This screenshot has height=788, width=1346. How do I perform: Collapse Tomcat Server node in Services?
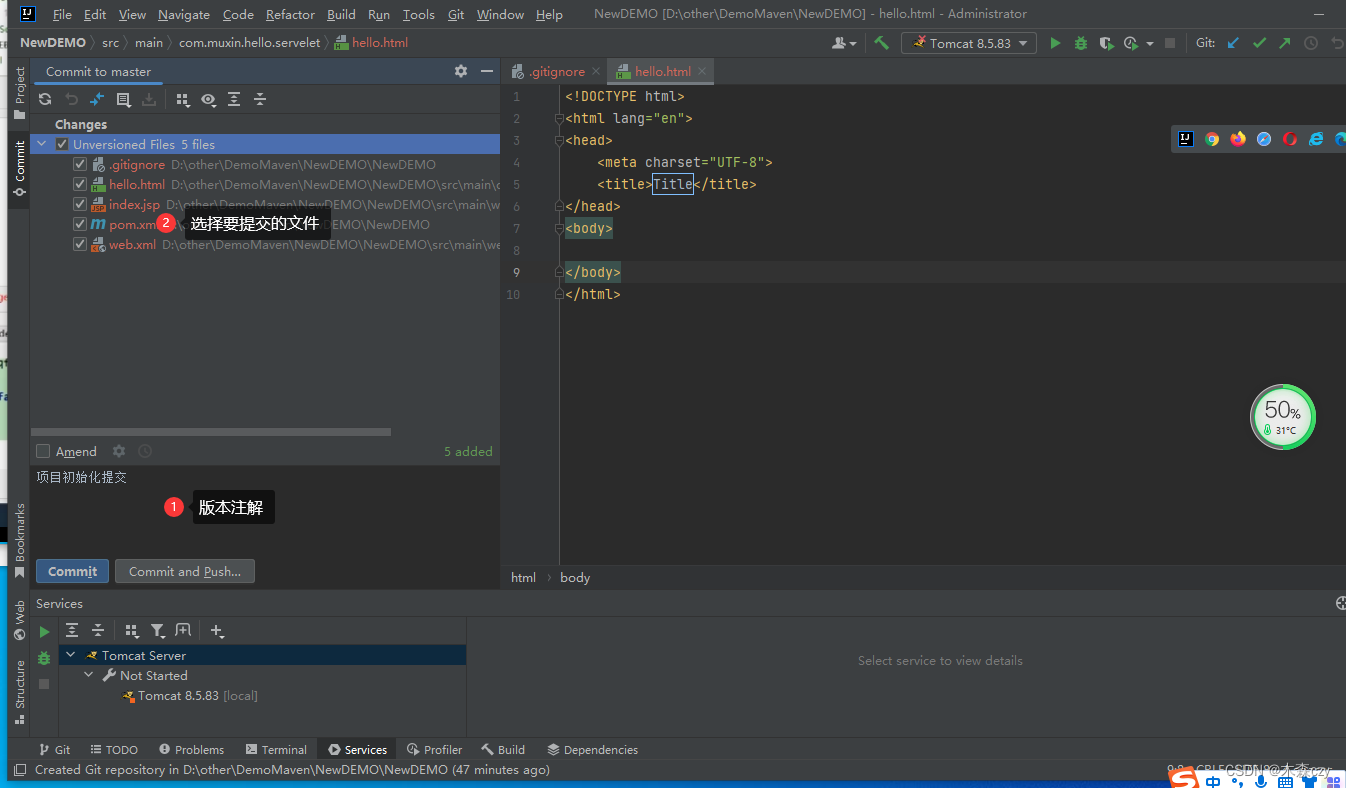click(x=71, y=655)
